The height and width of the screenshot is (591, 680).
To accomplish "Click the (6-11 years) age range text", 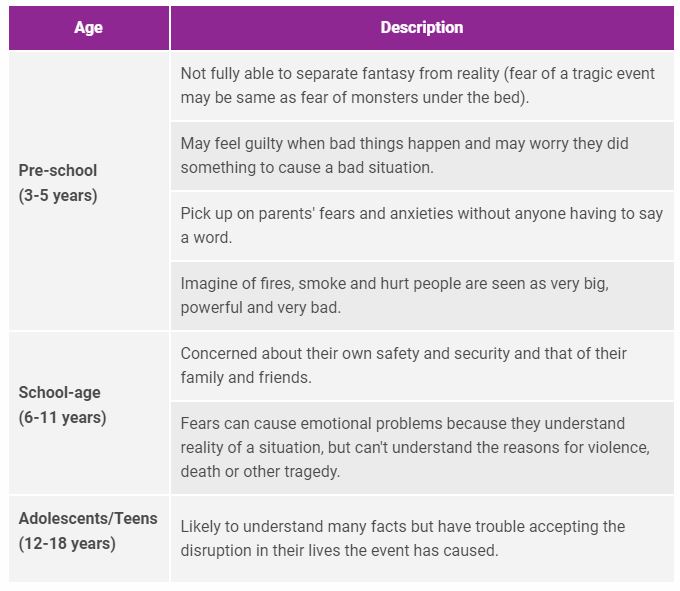I will pyautogui.click(x=62, y=417).
